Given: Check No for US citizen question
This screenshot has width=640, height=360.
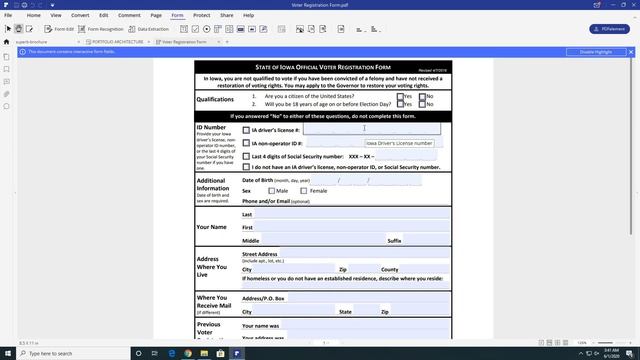Looking at the screenshot, I should 422,96.
